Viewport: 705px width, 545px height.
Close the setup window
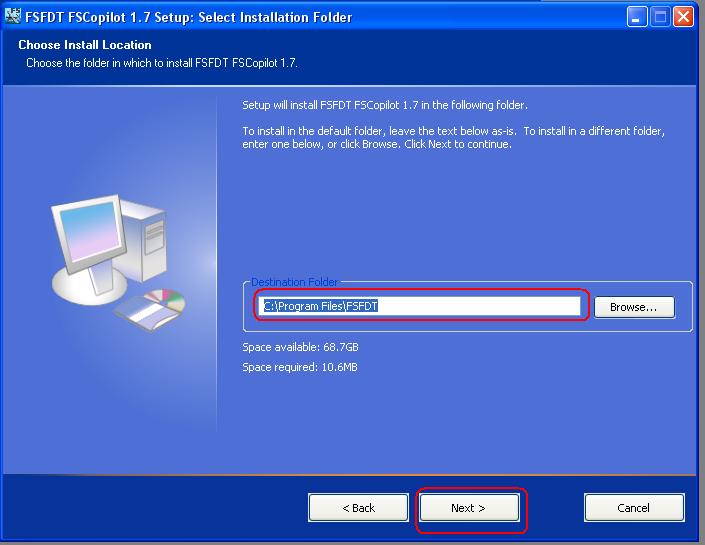683,17
